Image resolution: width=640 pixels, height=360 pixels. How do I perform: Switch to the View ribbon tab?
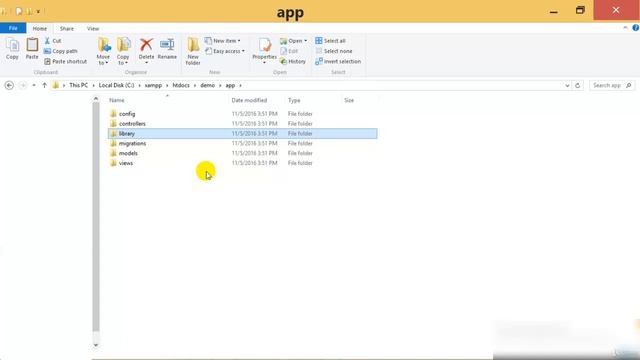tap(93, 29)
